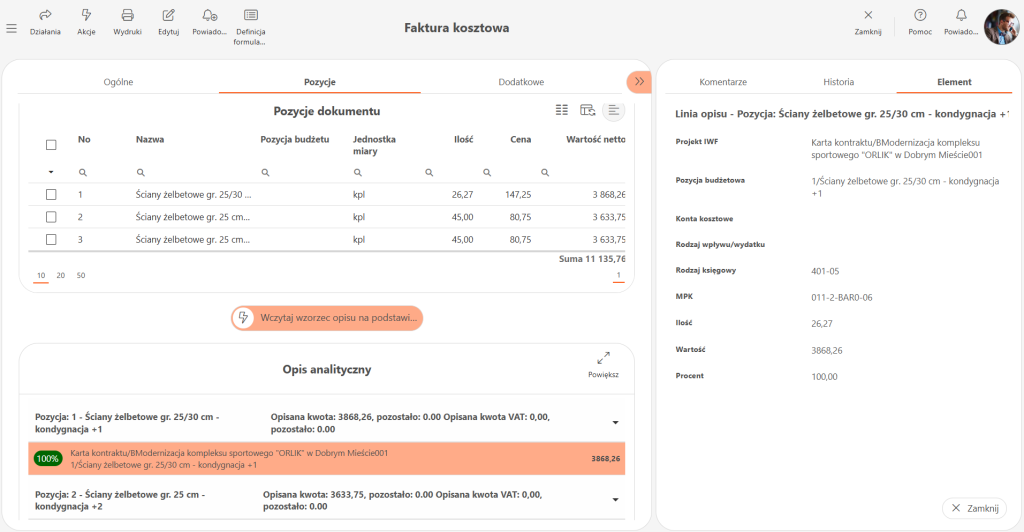
Task: Switch to Pozycje tab
Action: coord(320,82)
